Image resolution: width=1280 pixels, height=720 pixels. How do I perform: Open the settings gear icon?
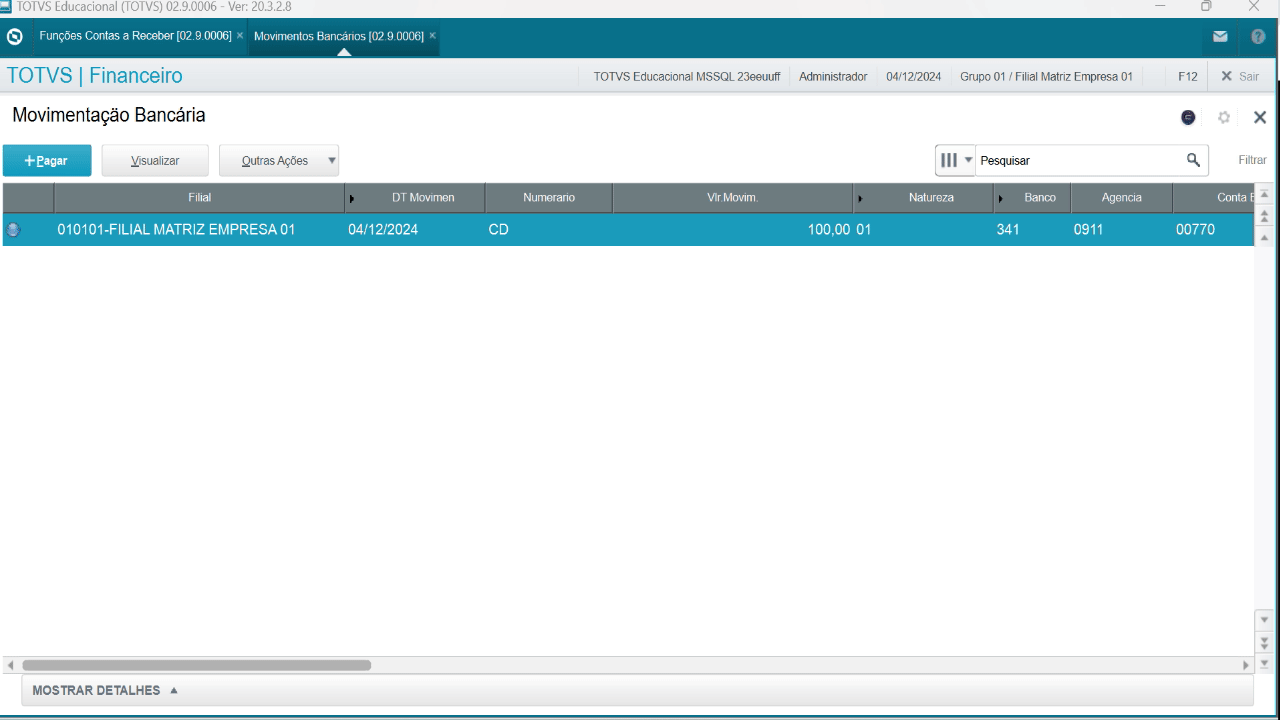tap(1223, 117)
